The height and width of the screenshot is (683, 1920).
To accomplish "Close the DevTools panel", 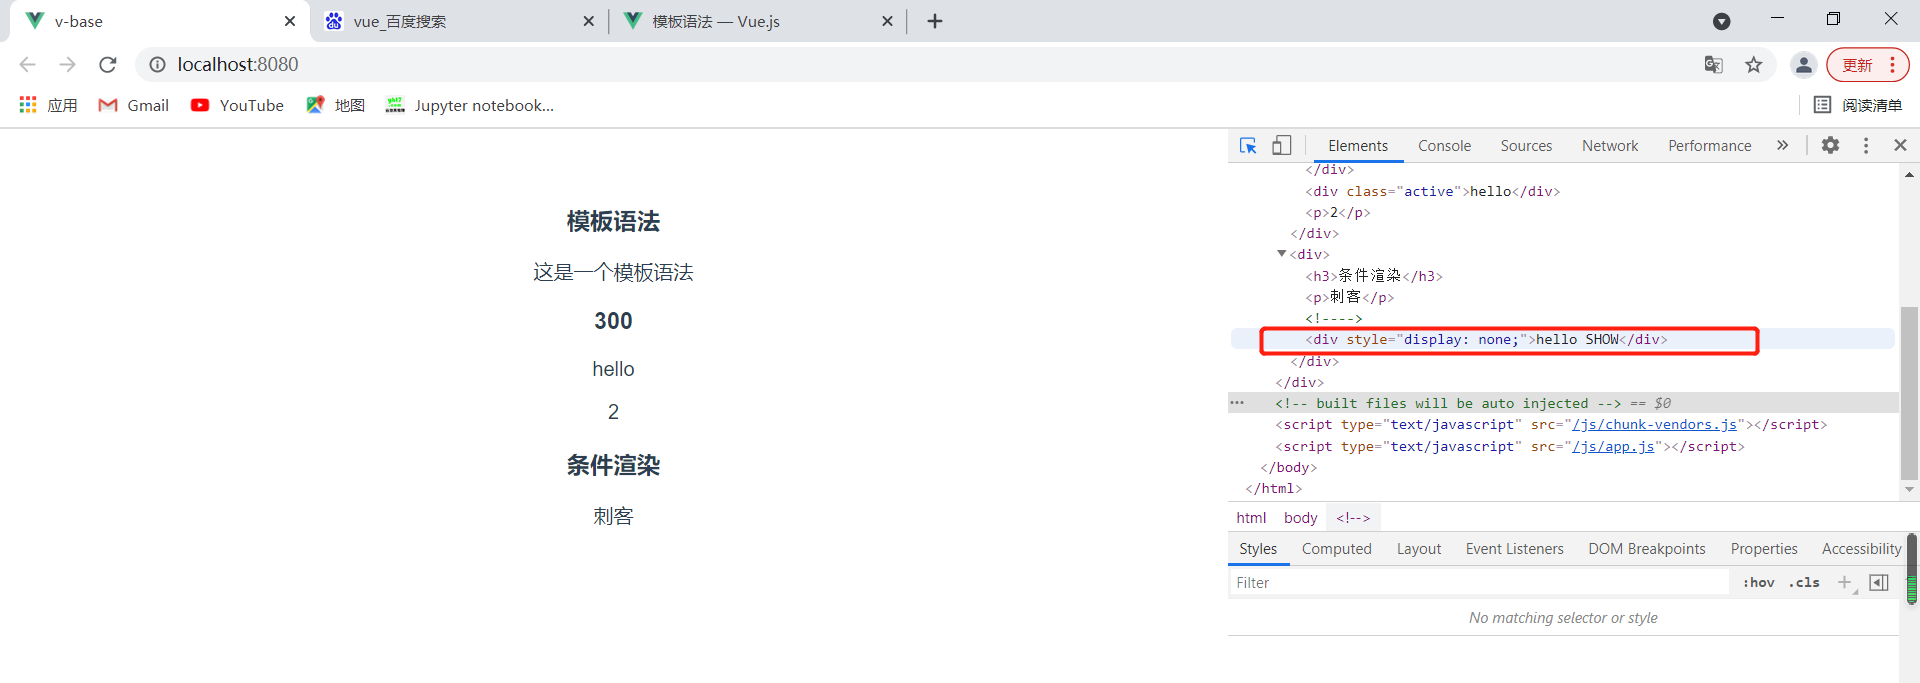I will (1900, 146).
